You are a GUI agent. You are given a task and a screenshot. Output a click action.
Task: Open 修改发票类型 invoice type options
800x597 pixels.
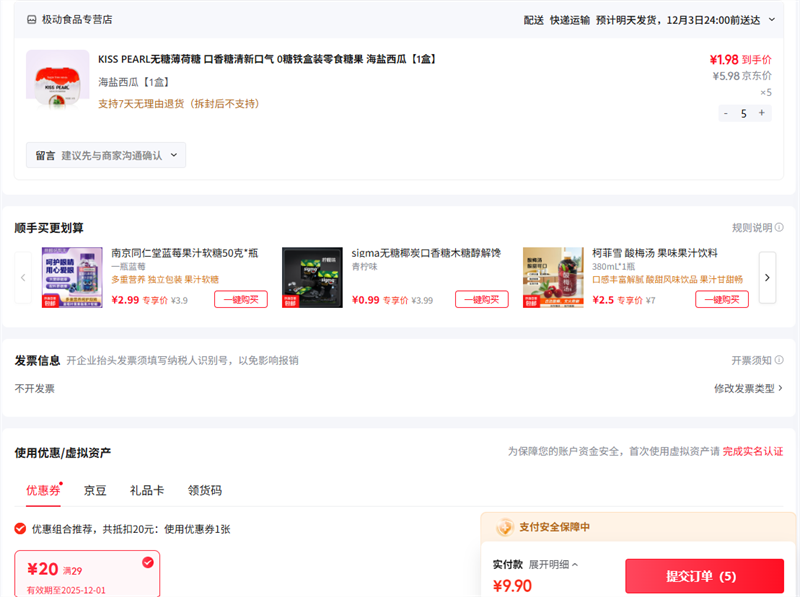click(748, 388)
